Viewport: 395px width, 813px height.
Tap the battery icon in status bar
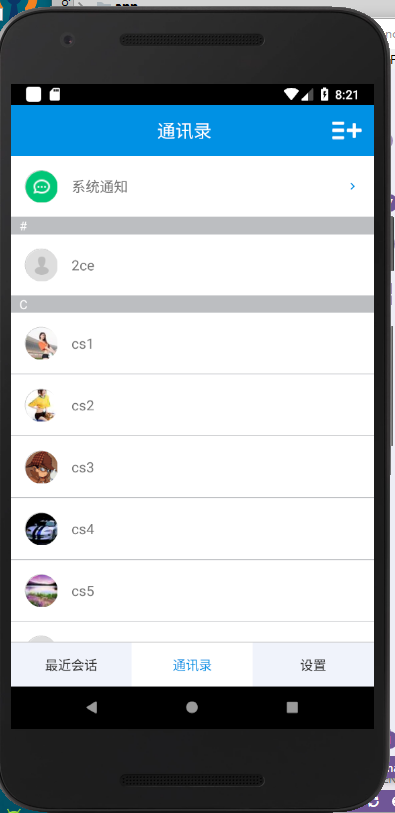[x=325, y=94]
